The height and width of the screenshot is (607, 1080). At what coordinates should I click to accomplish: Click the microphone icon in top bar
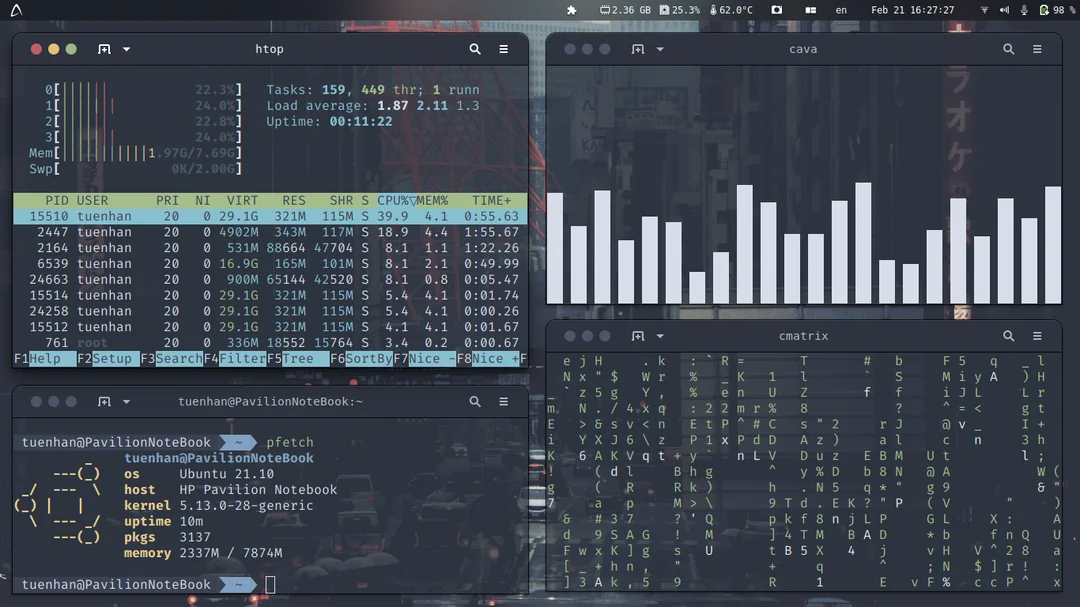[x=1024, y=10]
